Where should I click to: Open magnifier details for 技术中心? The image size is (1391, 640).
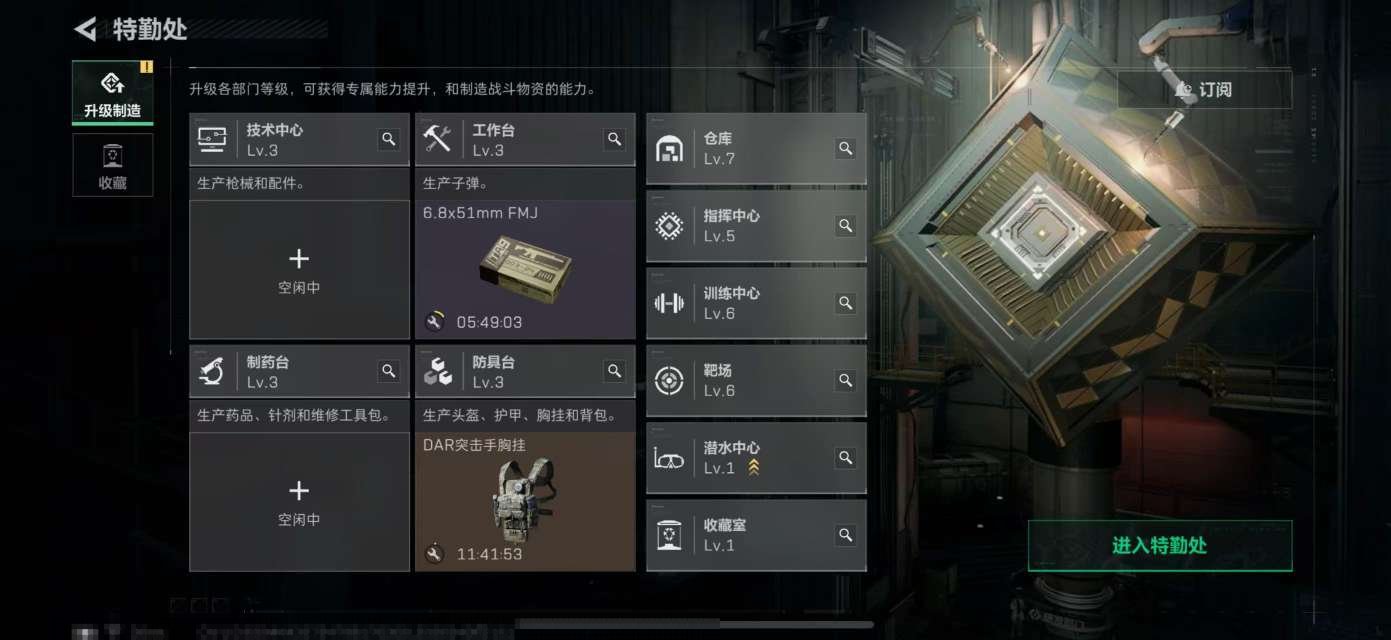[389, 139]
